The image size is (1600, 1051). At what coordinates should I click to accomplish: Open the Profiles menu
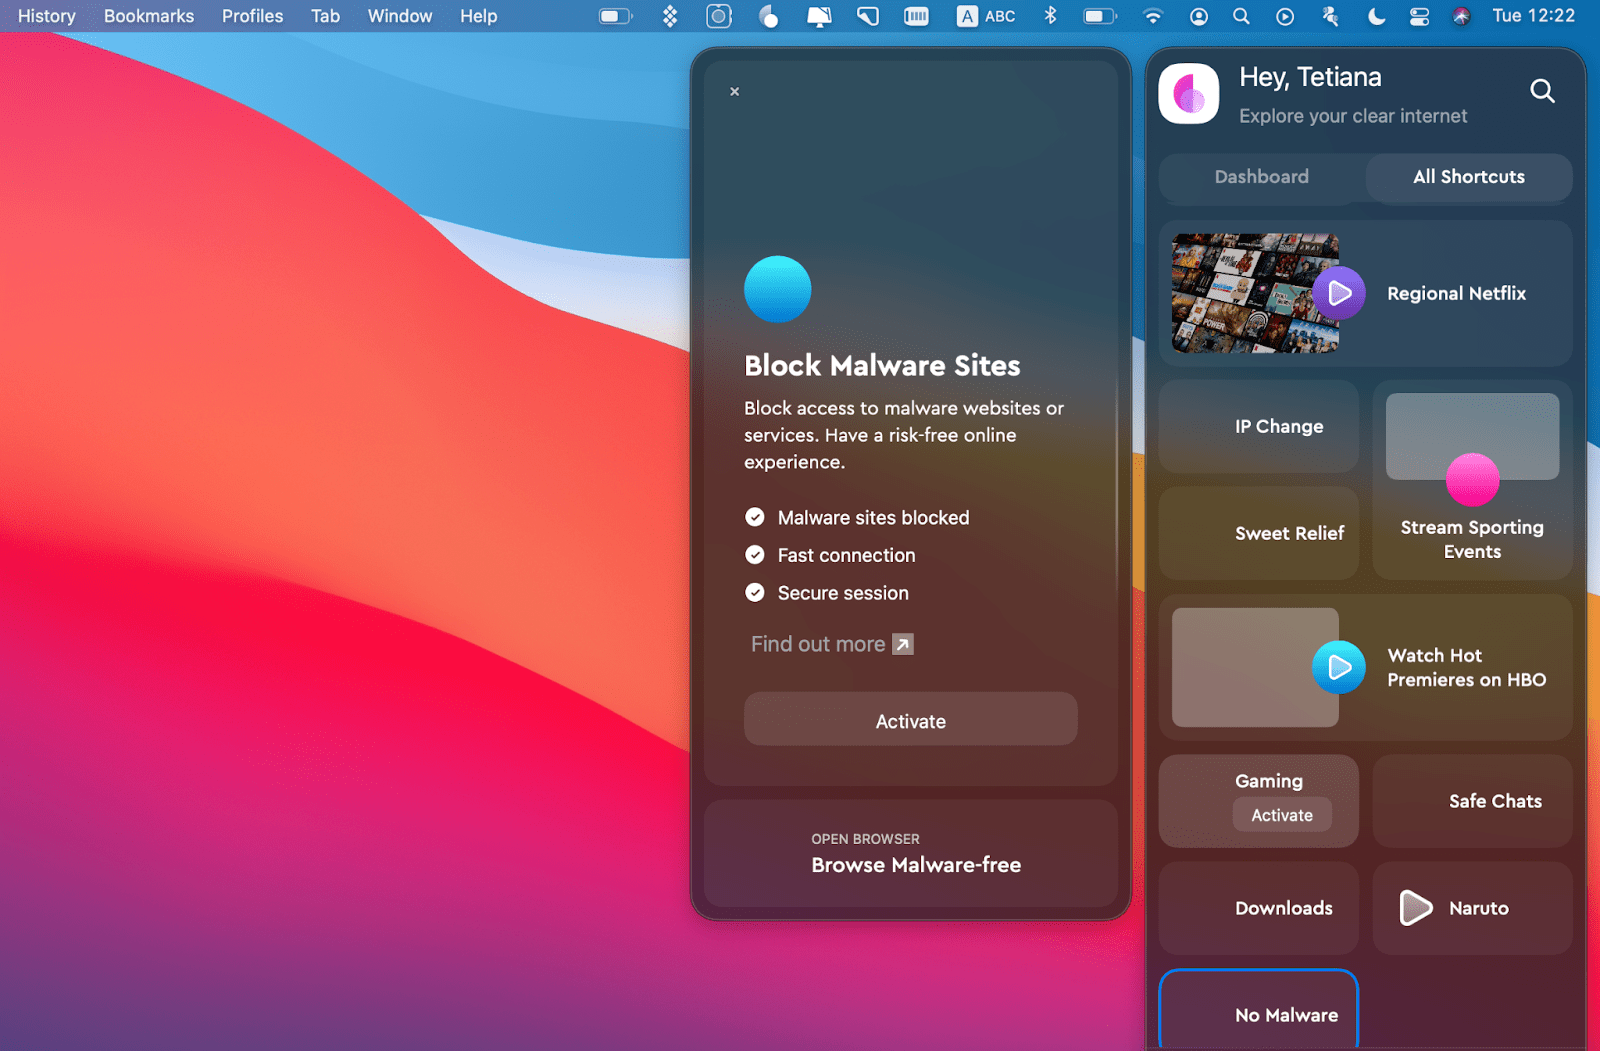point(252,16)
